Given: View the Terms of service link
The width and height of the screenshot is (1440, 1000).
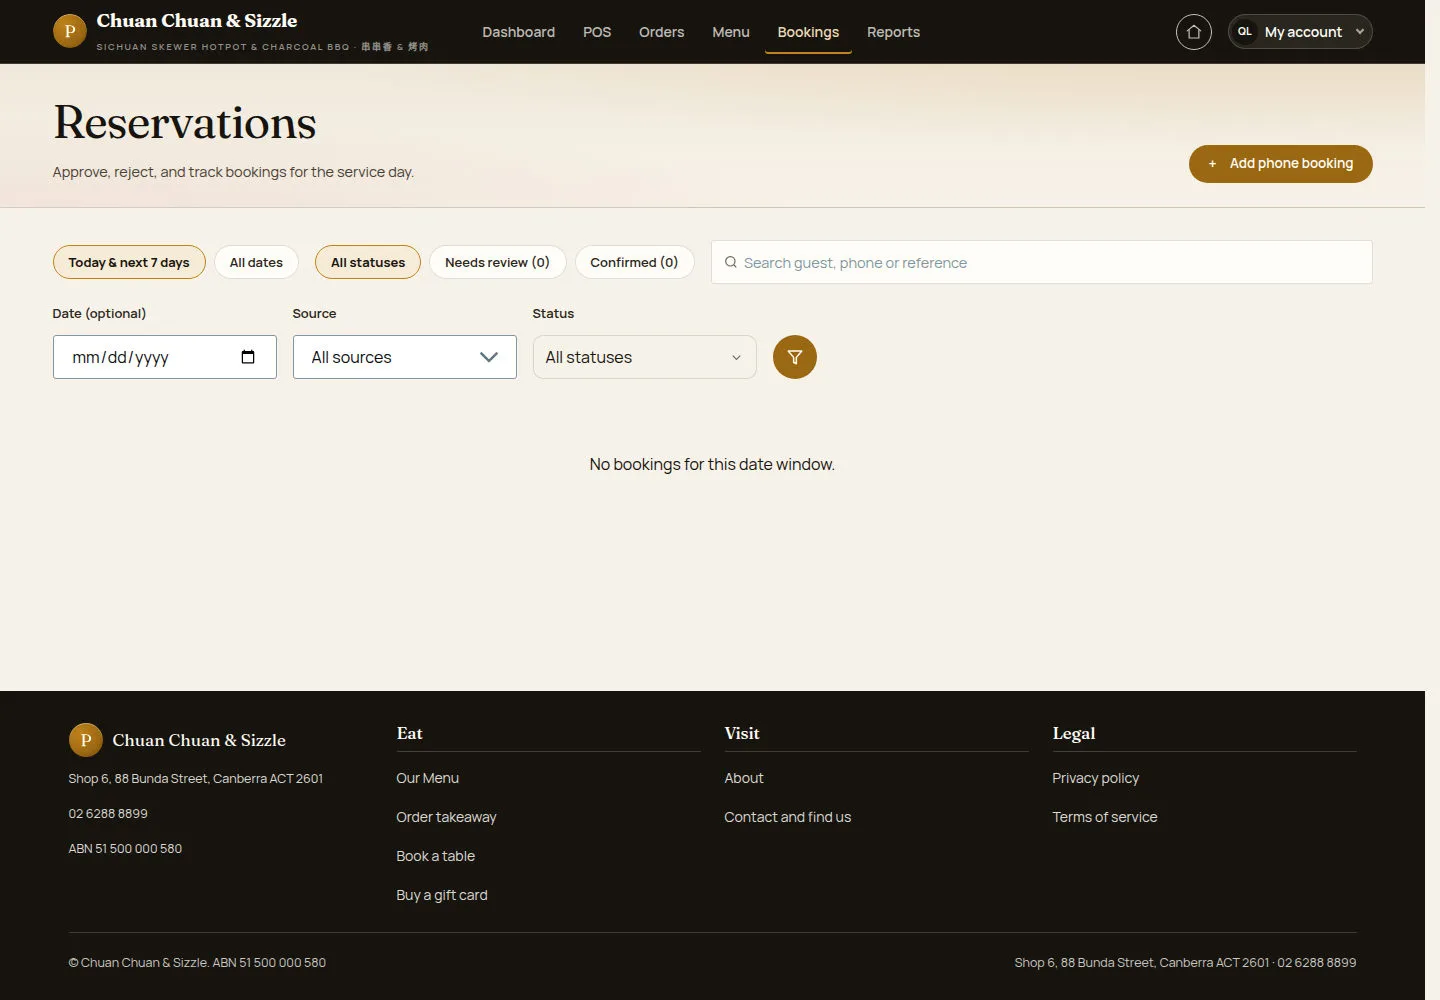Looking at the screenshot, I should pos(1105,817).
